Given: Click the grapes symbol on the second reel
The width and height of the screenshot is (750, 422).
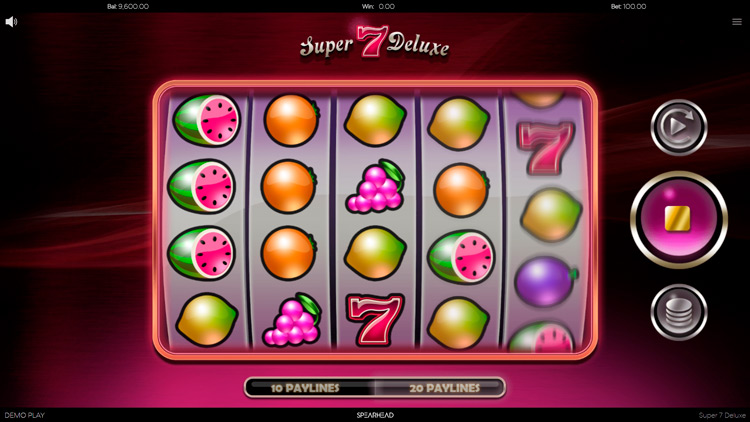Looking at the screenshot, I should [x=291, y=319].
